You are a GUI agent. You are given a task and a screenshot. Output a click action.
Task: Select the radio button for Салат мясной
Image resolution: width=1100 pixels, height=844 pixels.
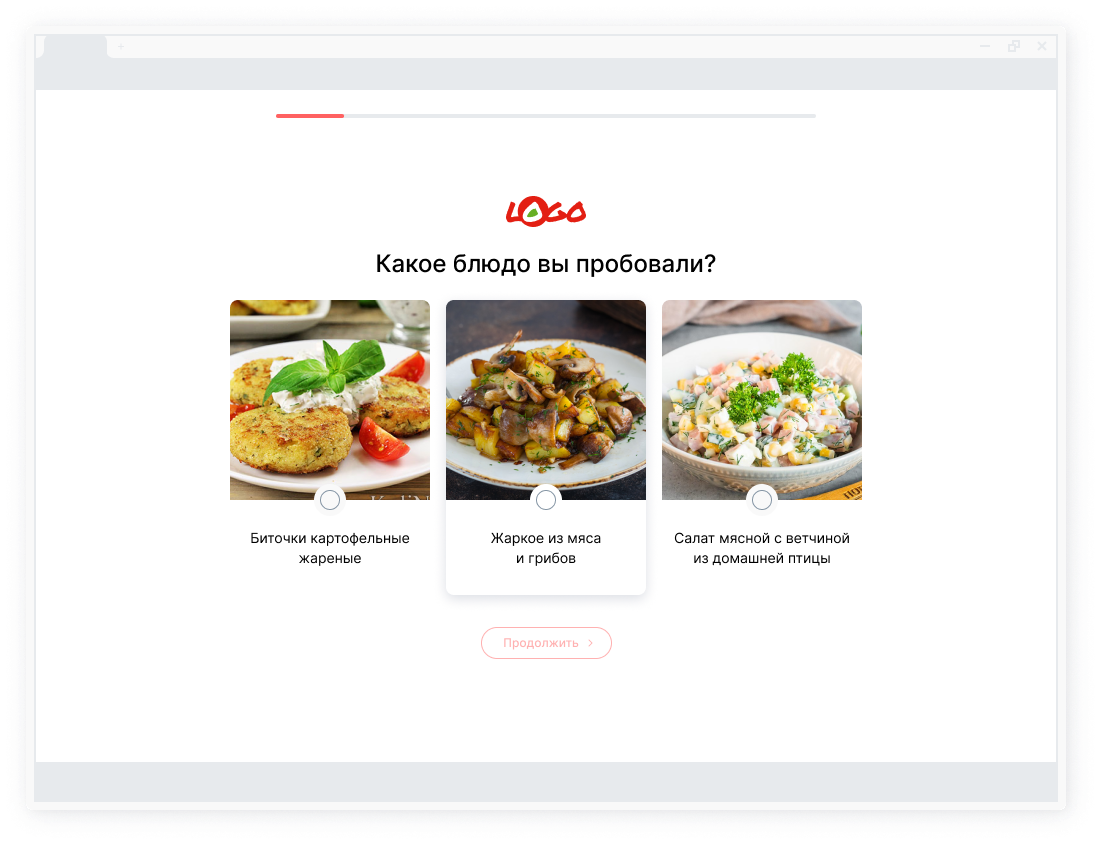(x=762, y=500)
